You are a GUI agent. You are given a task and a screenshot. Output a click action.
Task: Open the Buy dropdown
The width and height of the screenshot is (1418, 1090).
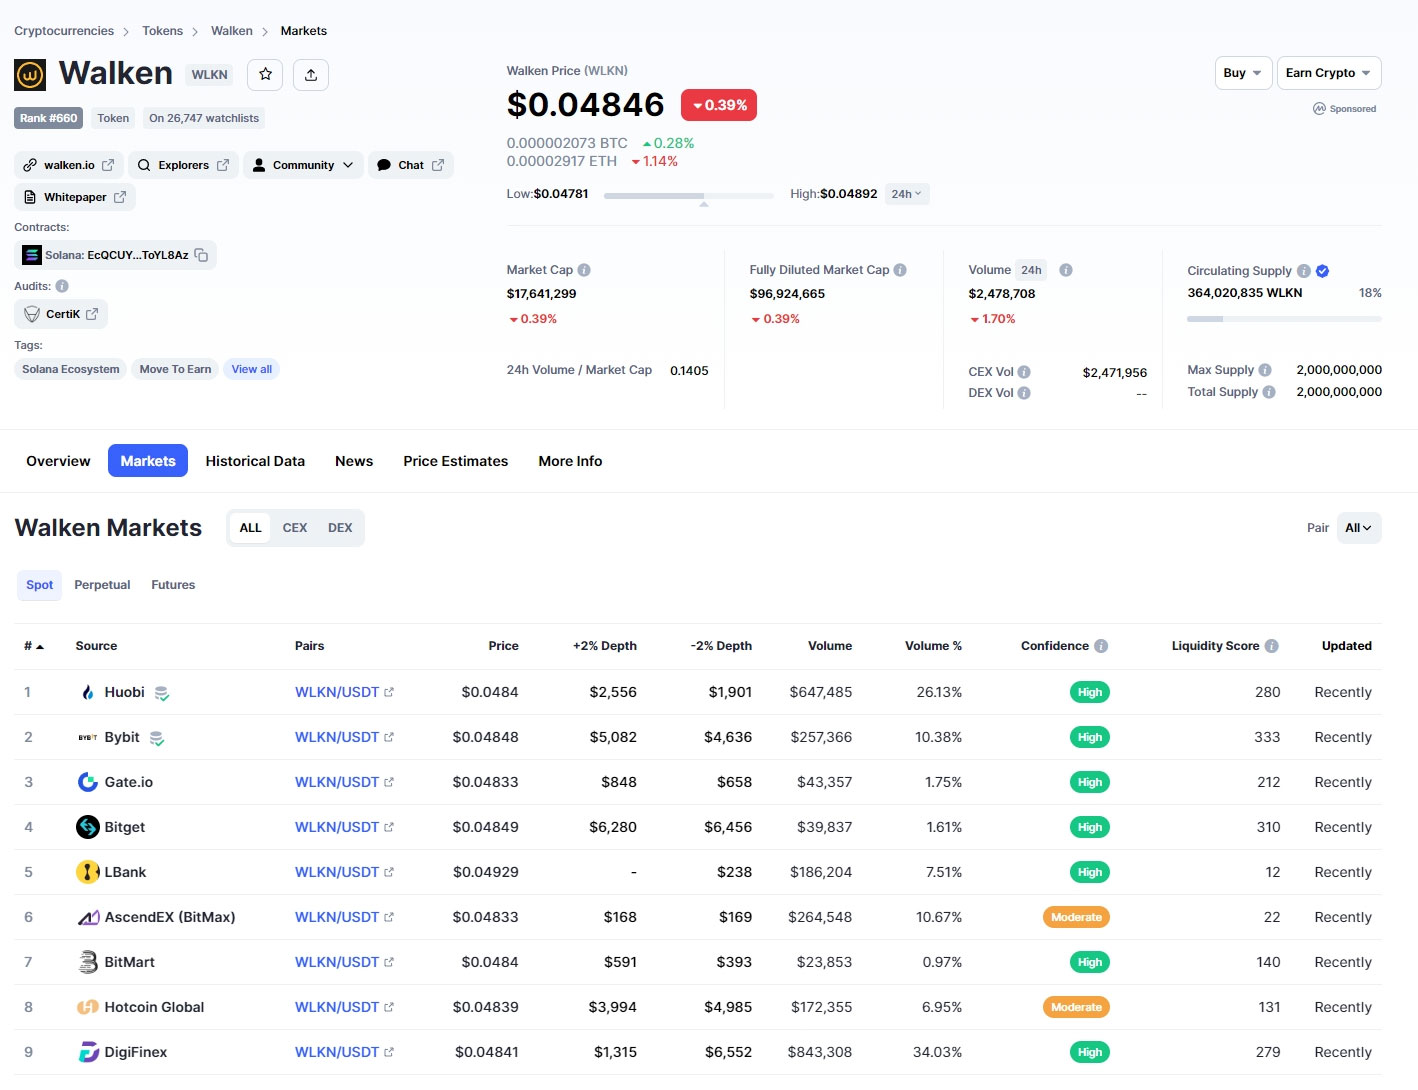click(x=1243, y=73)
